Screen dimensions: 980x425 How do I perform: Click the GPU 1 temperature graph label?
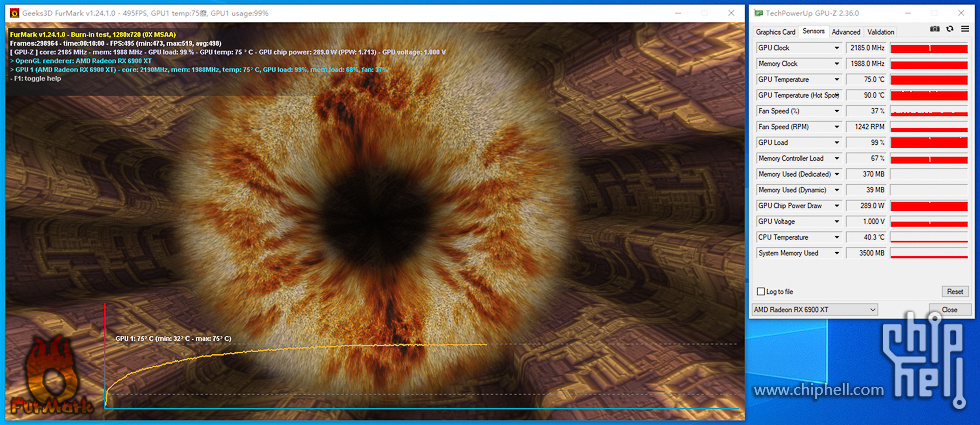click(173, 338)
